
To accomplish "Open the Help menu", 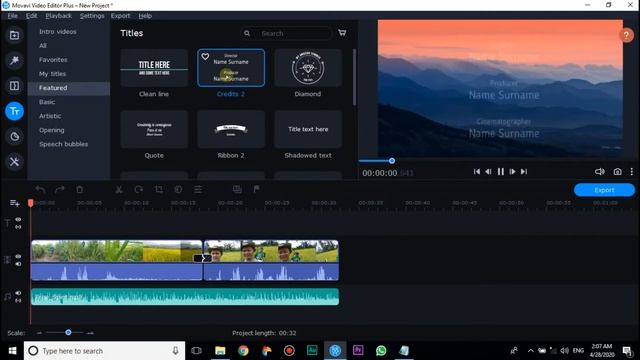I will point(145,16).
